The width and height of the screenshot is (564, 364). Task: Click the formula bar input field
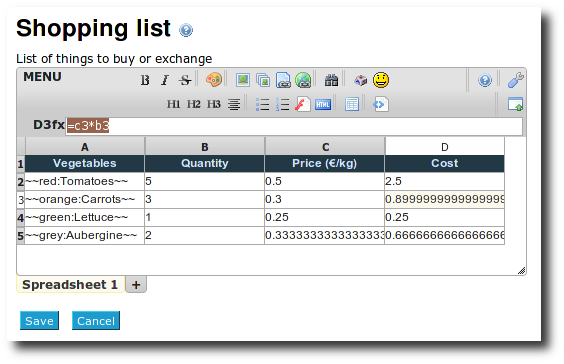tap(294, 126)
